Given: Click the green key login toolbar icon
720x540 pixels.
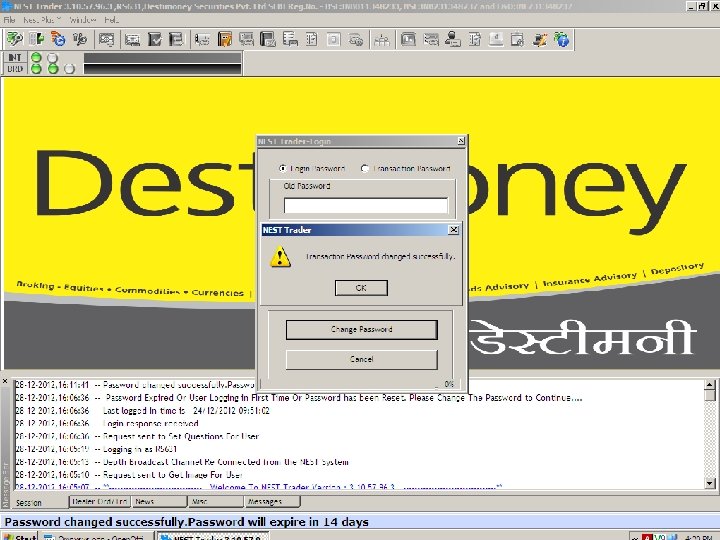Looking at the screenshot, I should [15, 39].
